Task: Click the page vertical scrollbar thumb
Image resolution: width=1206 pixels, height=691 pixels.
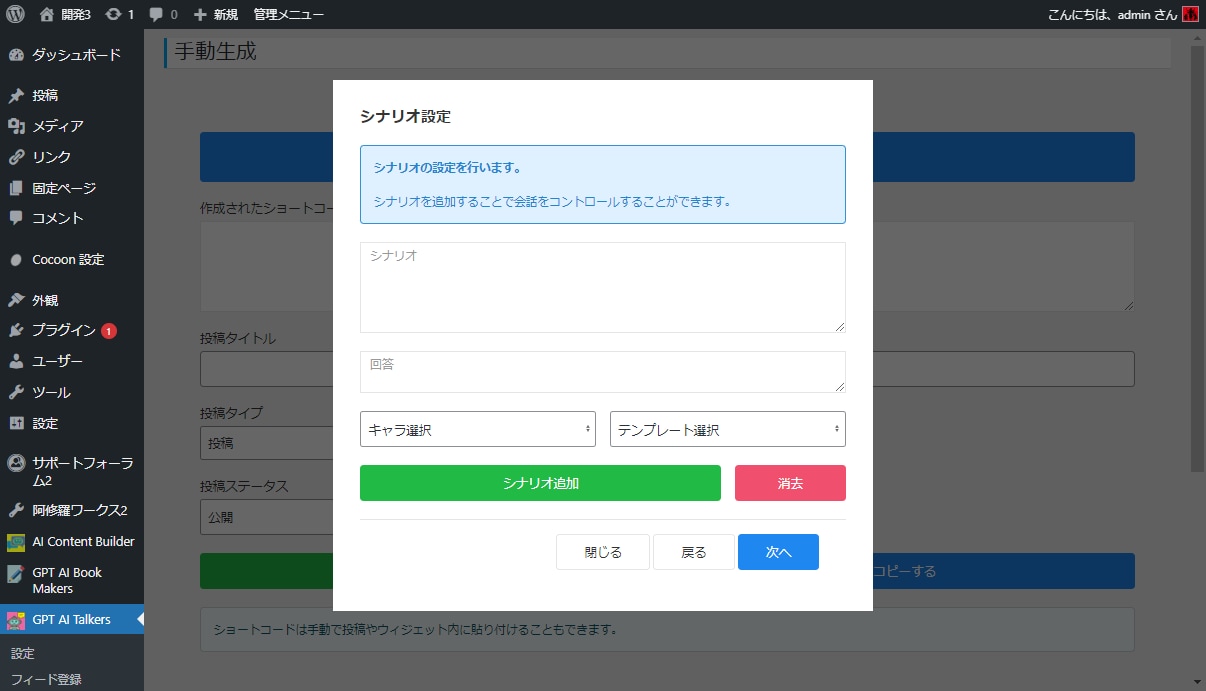Action: [x=1197, y=258]
